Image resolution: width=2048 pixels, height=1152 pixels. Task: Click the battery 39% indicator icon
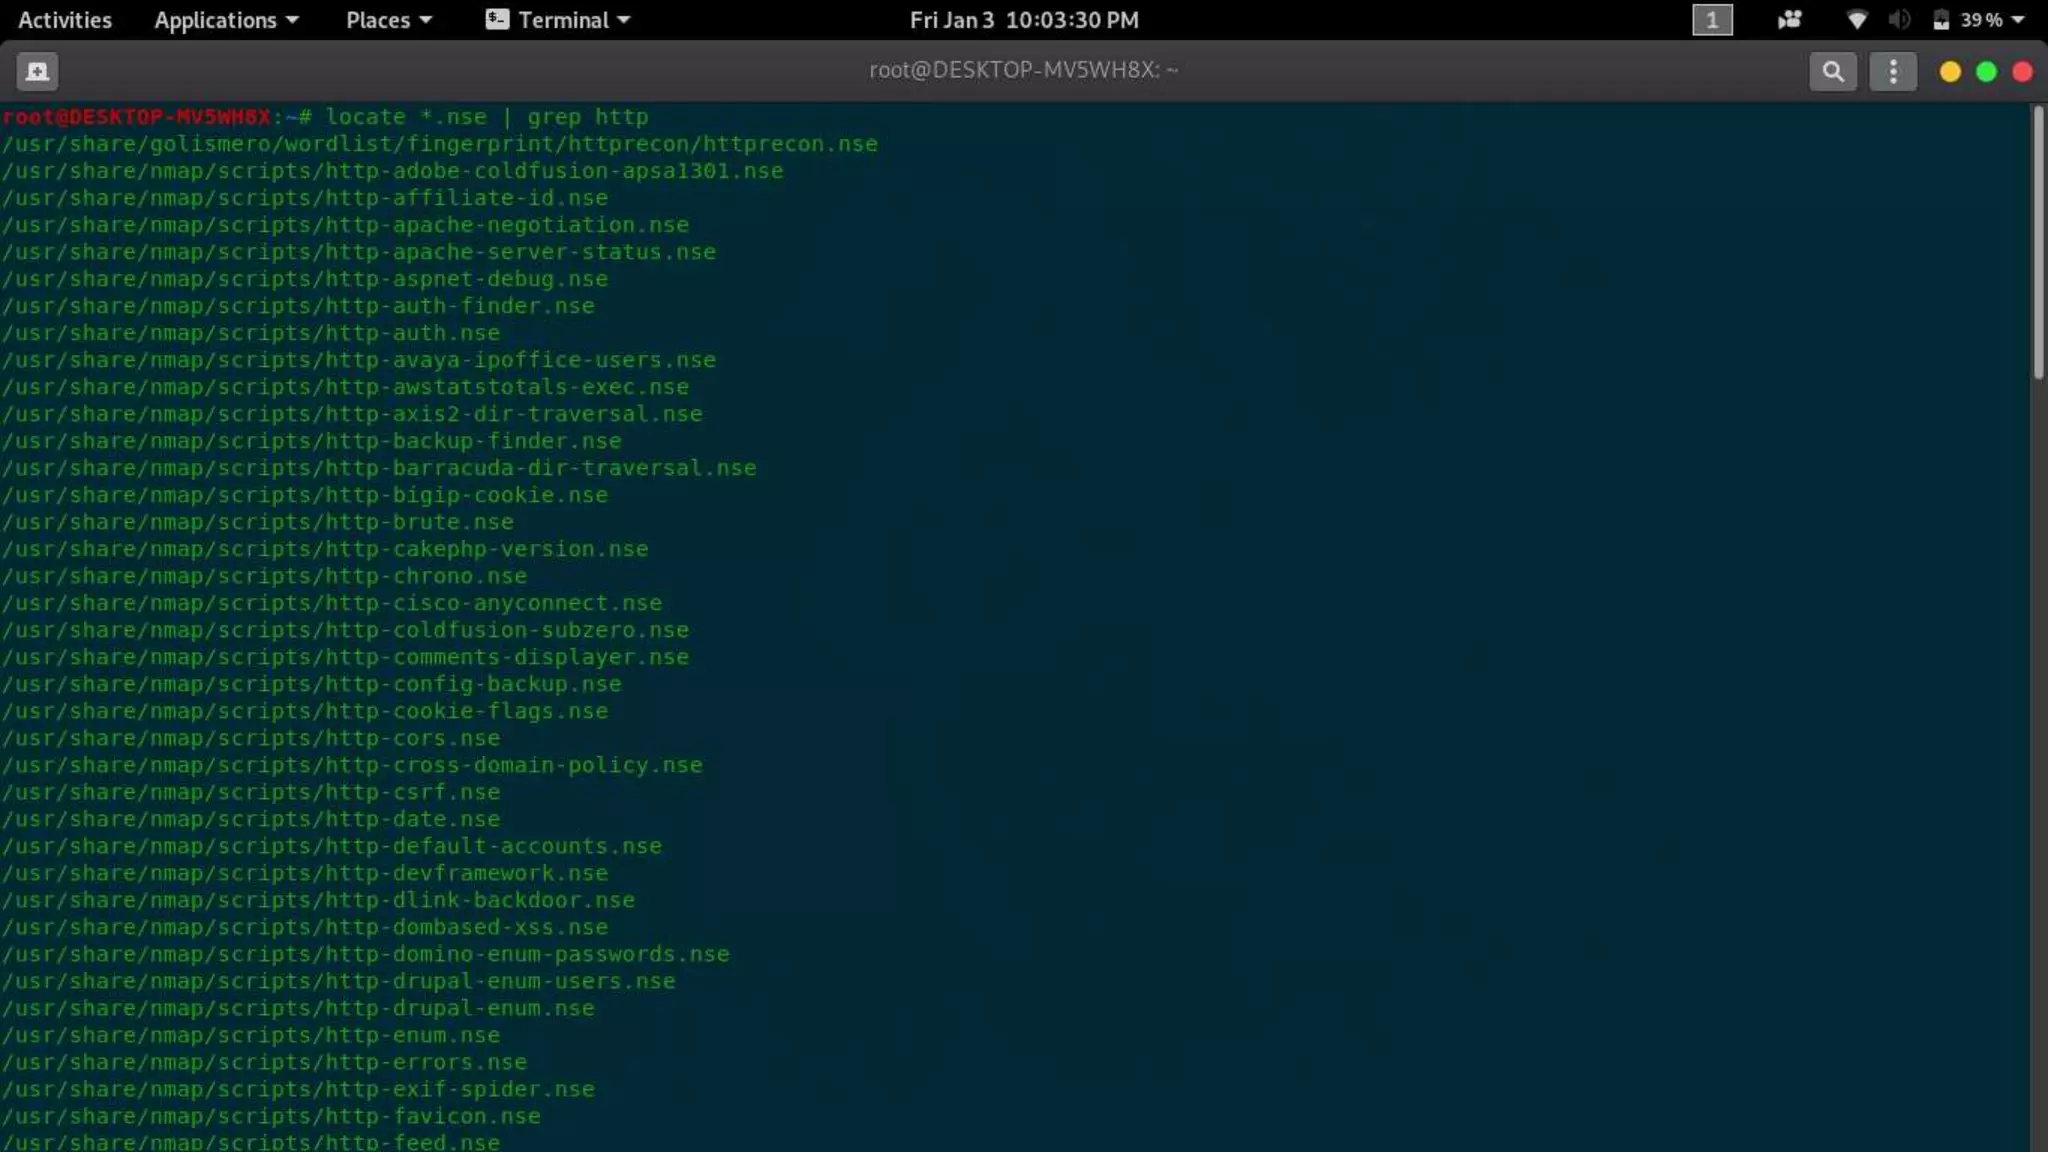click(1941, 20)
